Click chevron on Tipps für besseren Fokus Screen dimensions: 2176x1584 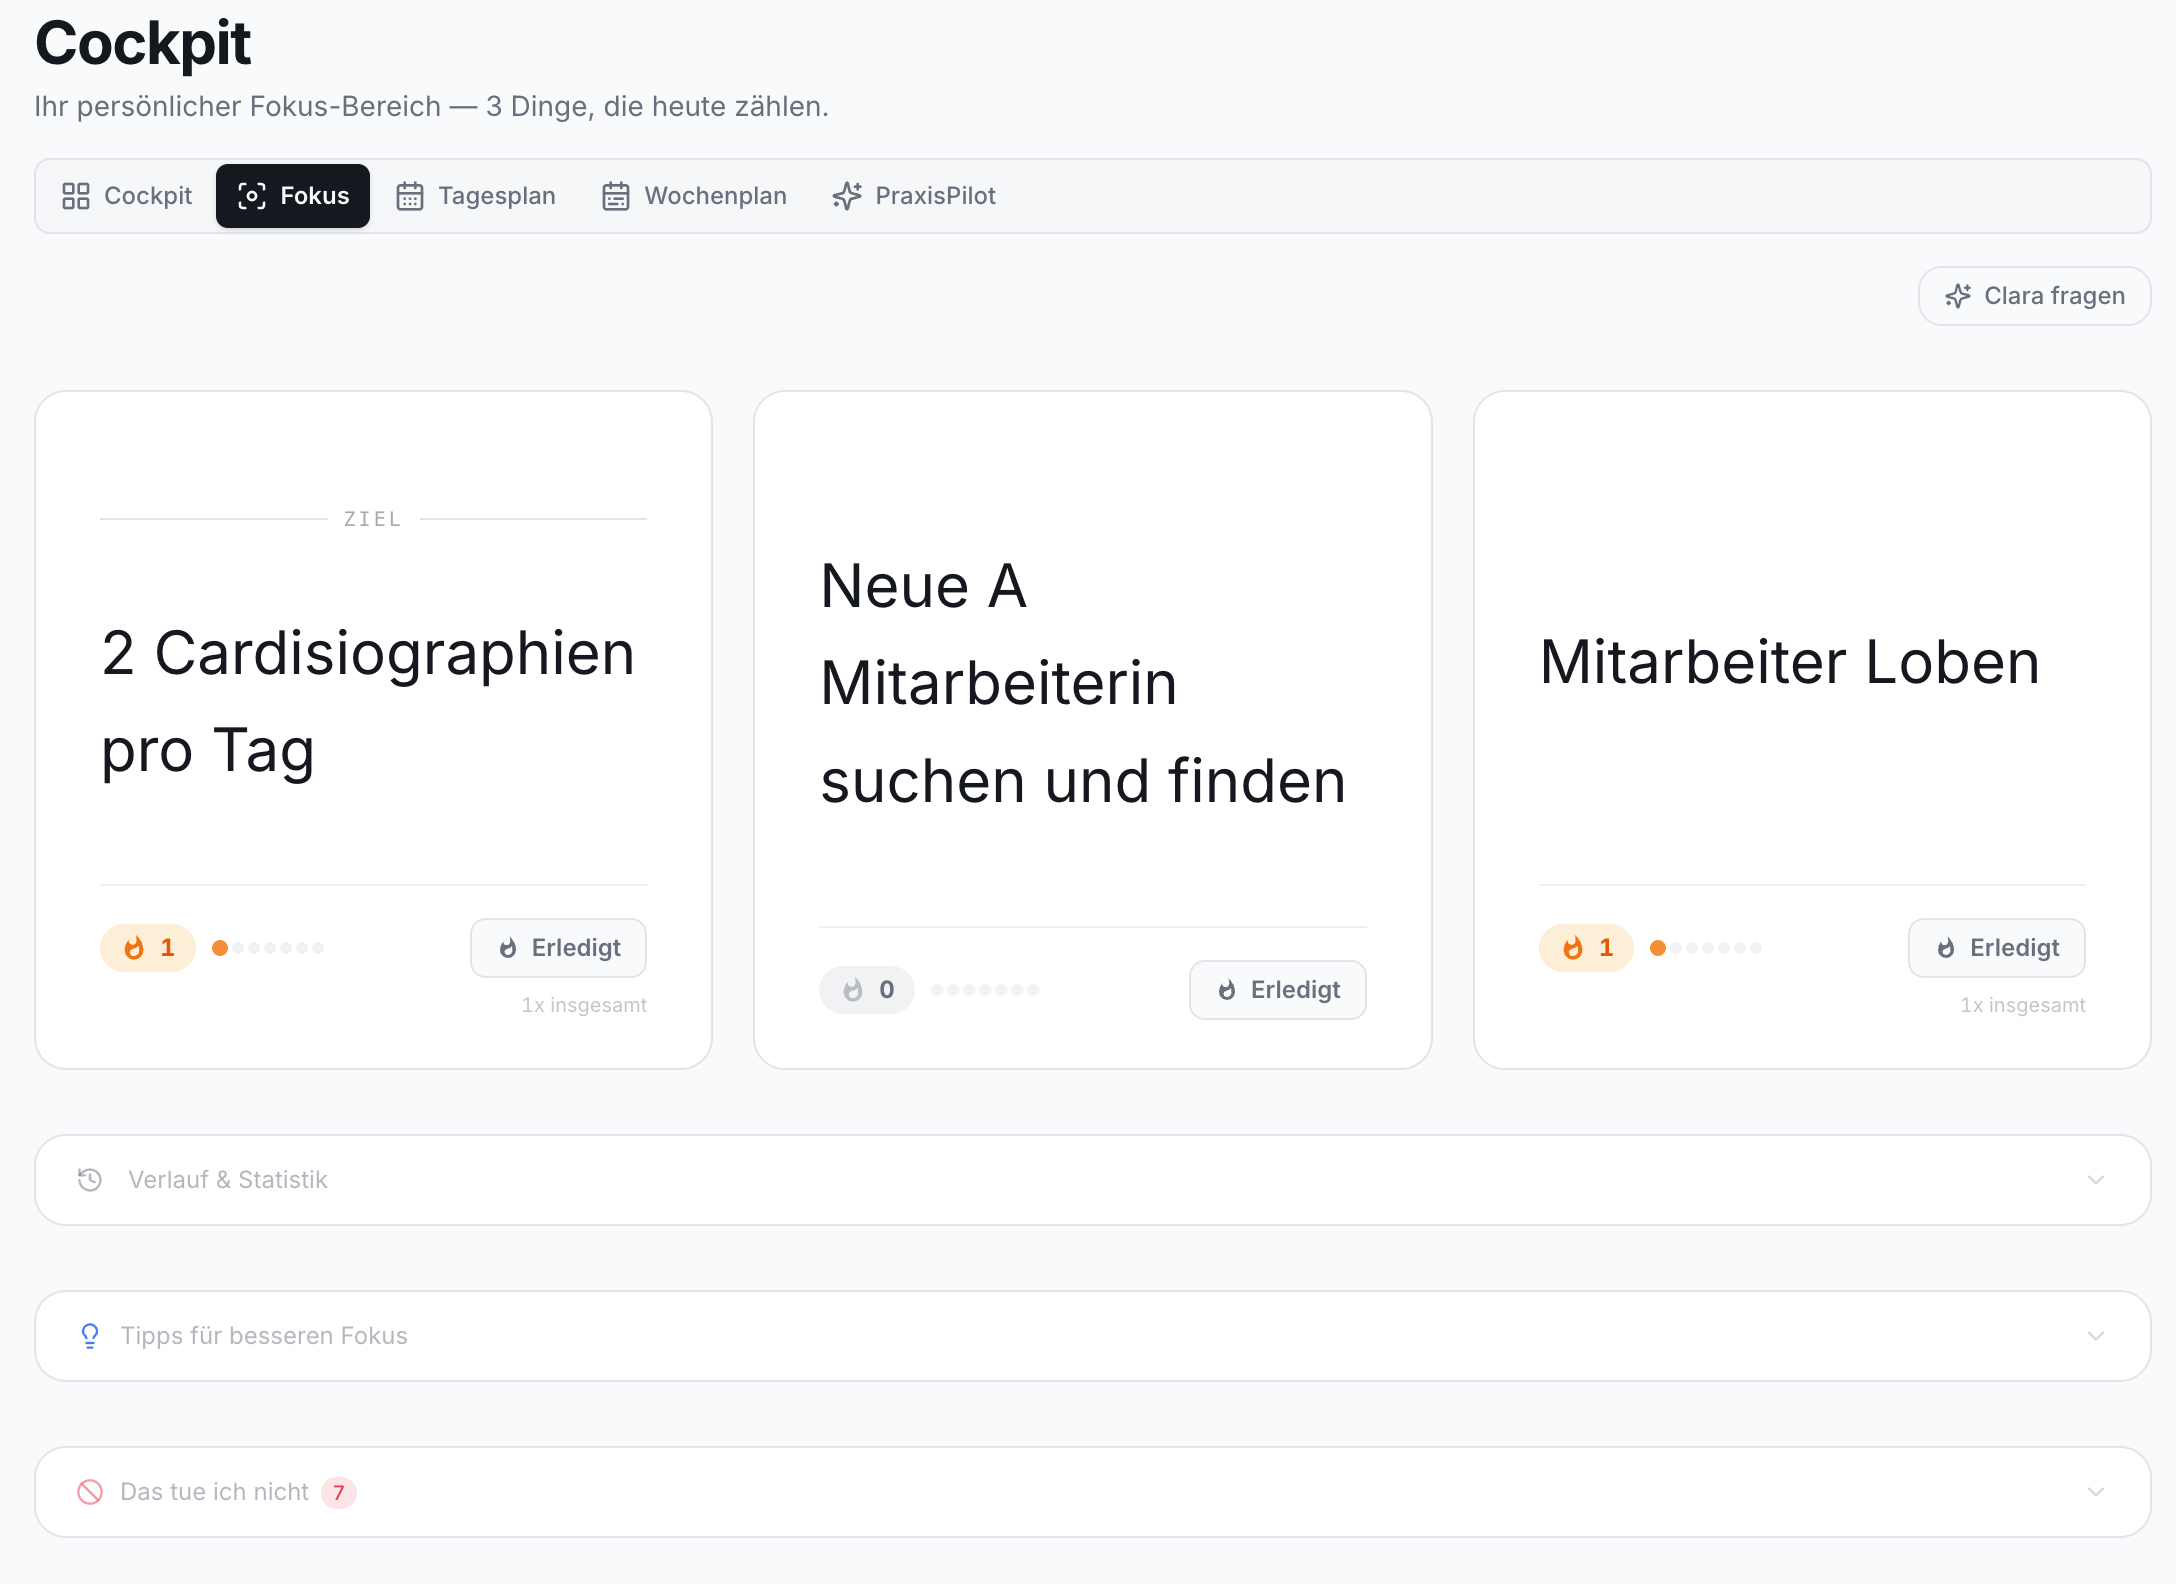(2096, 1336)
